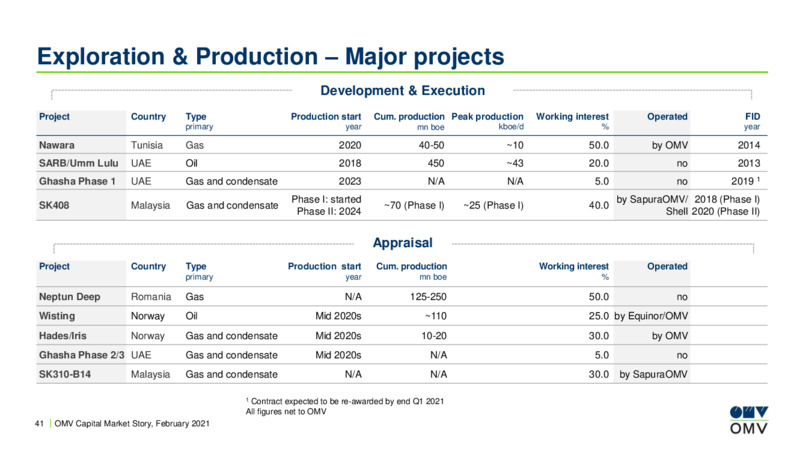Click 'by OMV' in the Nawara row
The image size is (800, 451).
pos(670,145)
